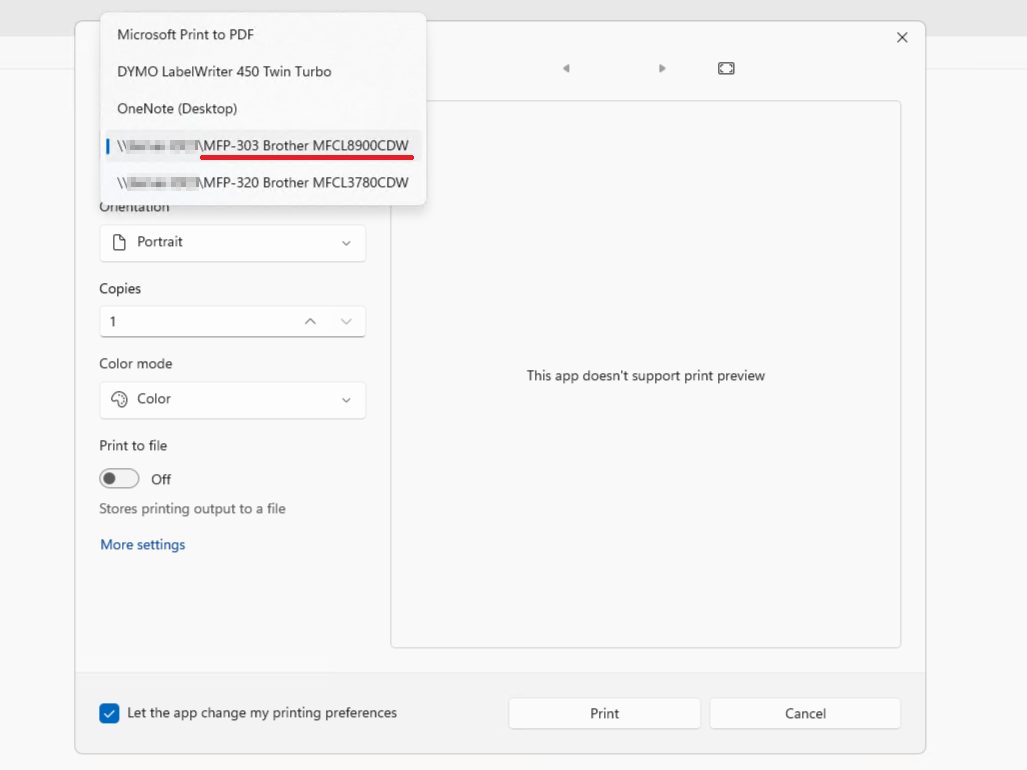Decrease copies with the down arrow
1027x770 pixels.
(346, 321)
